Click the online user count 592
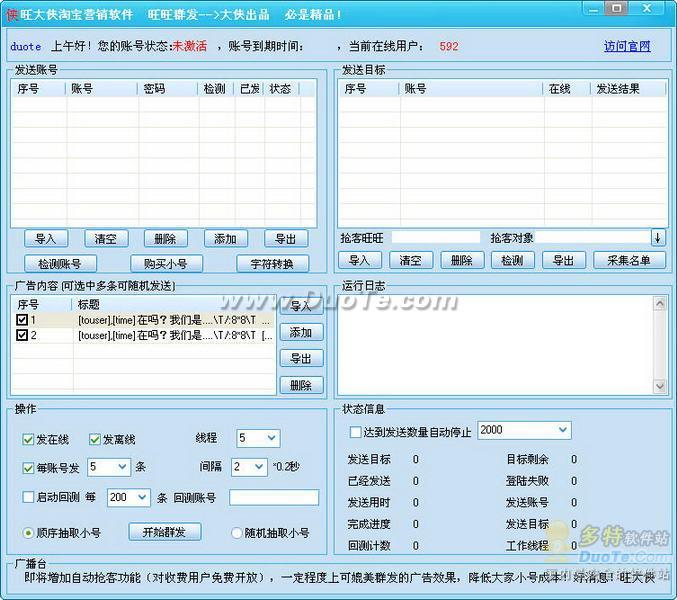Screen dimensions: 677x600 449,46
